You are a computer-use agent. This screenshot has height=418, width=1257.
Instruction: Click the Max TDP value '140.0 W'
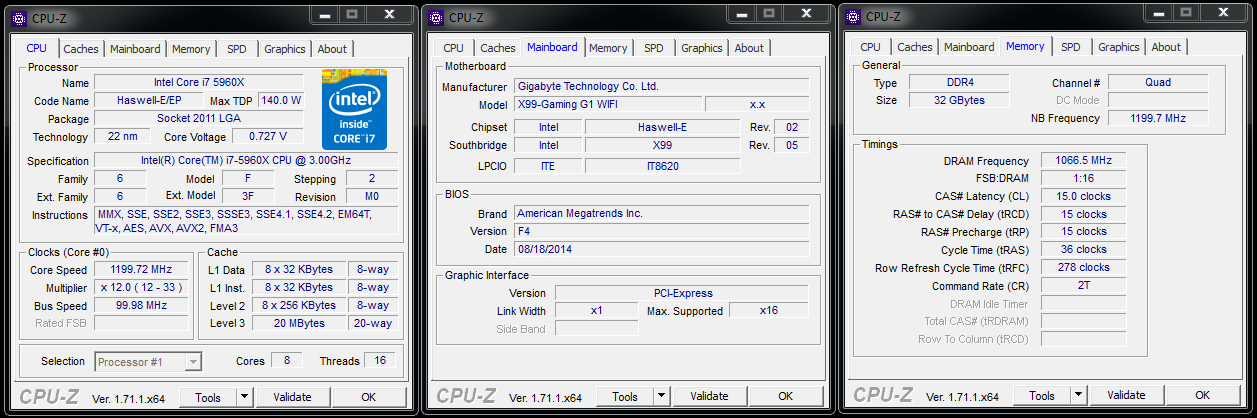pos(280,100)
